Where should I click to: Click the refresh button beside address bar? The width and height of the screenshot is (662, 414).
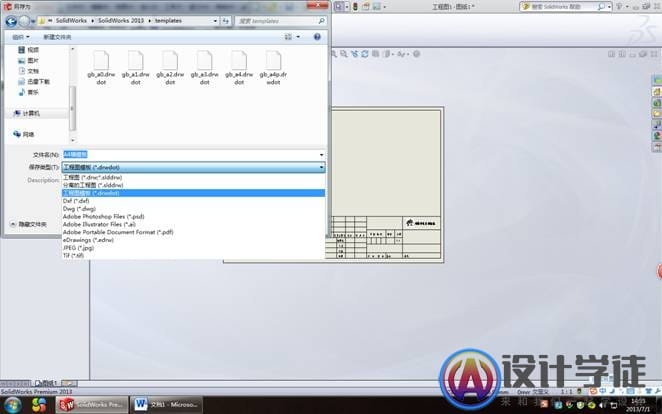pyautogui.click(x=226, y=21)
